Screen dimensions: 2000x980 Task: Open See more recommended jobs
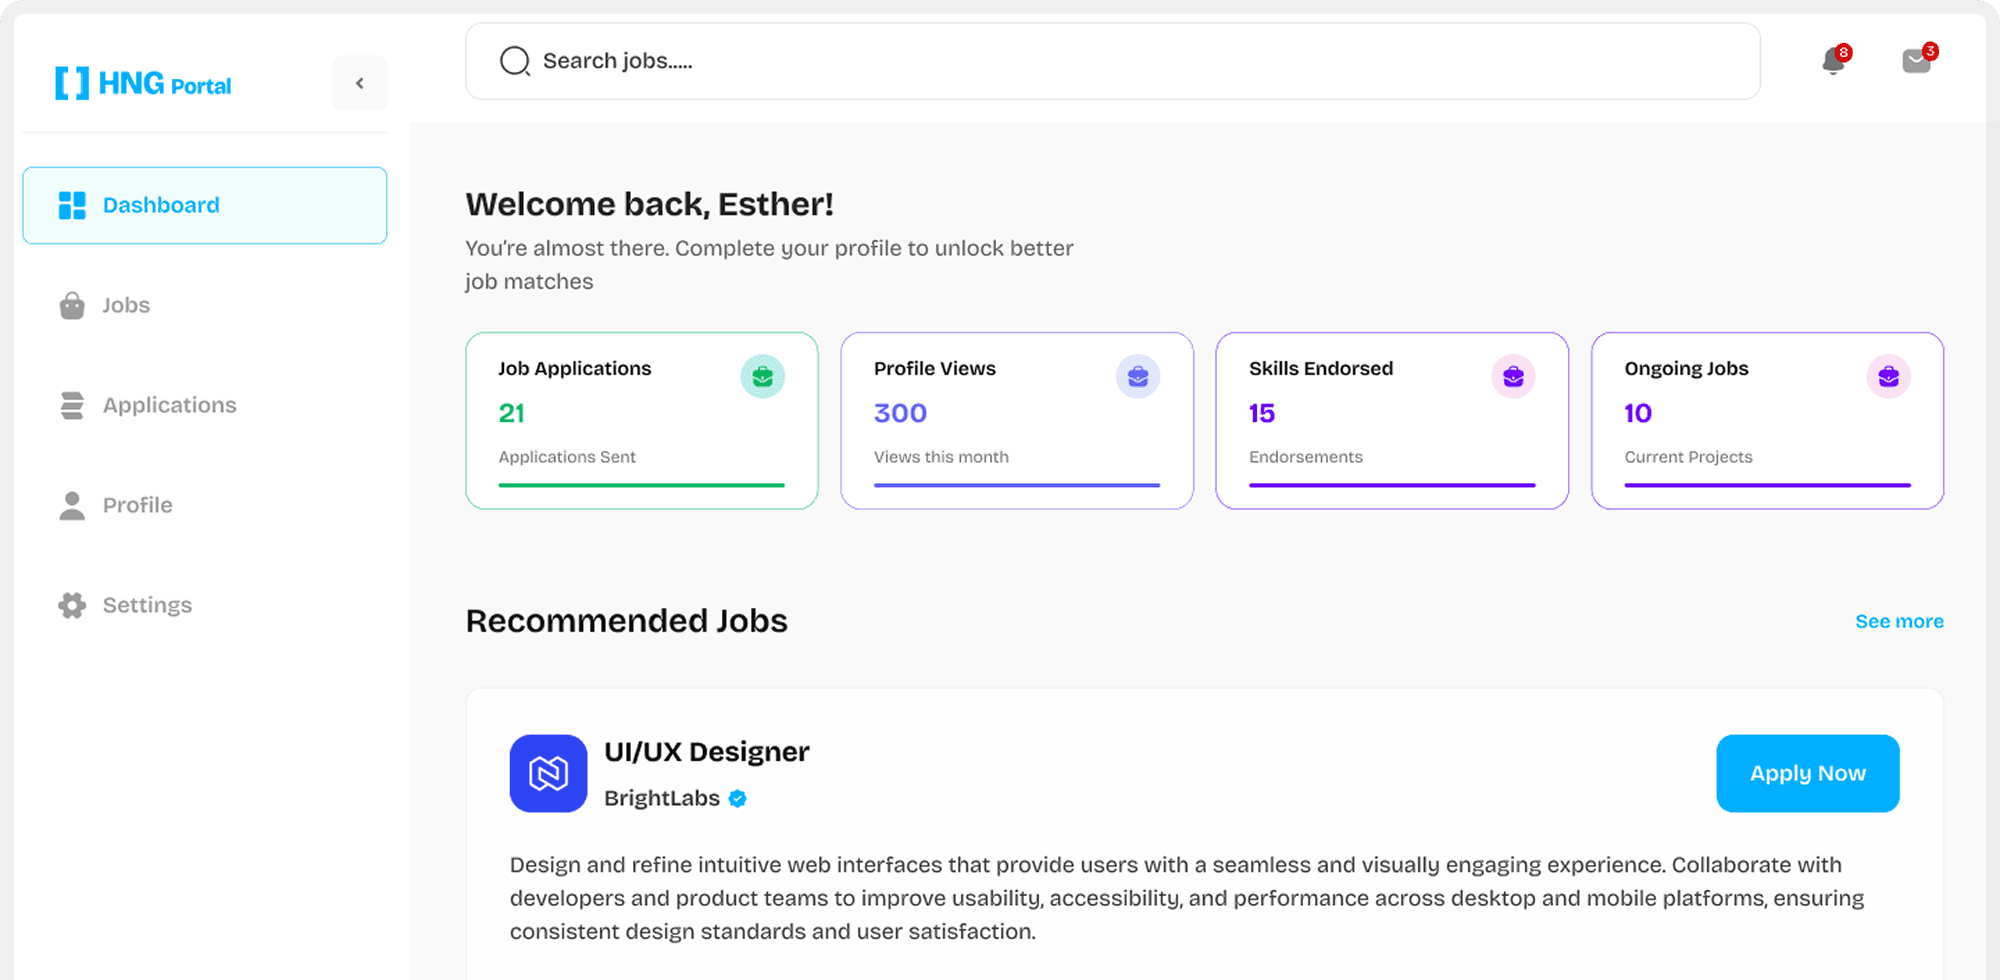1898,620
